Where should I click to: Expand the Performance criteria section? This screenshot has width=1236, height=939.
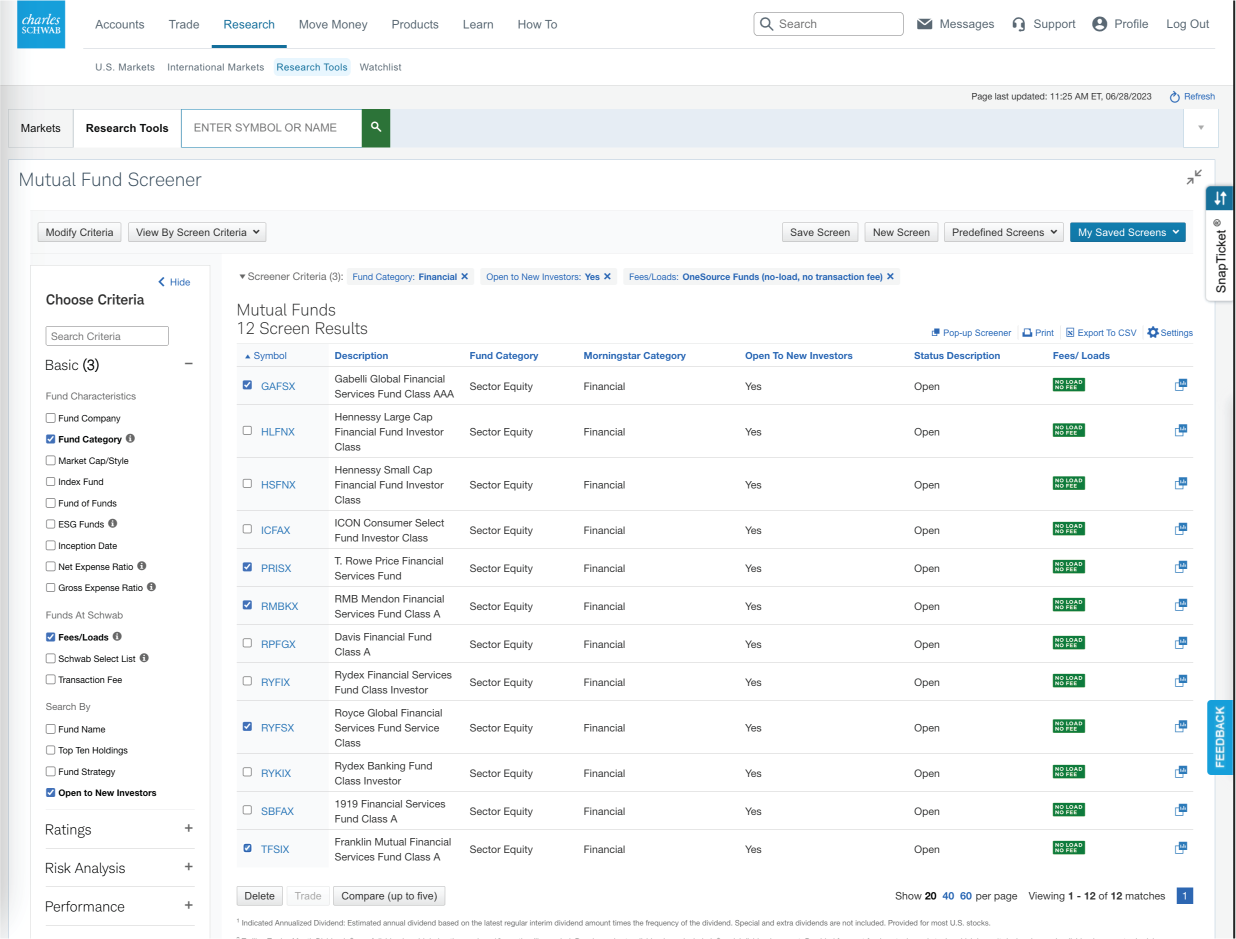[x=188, y=906]
